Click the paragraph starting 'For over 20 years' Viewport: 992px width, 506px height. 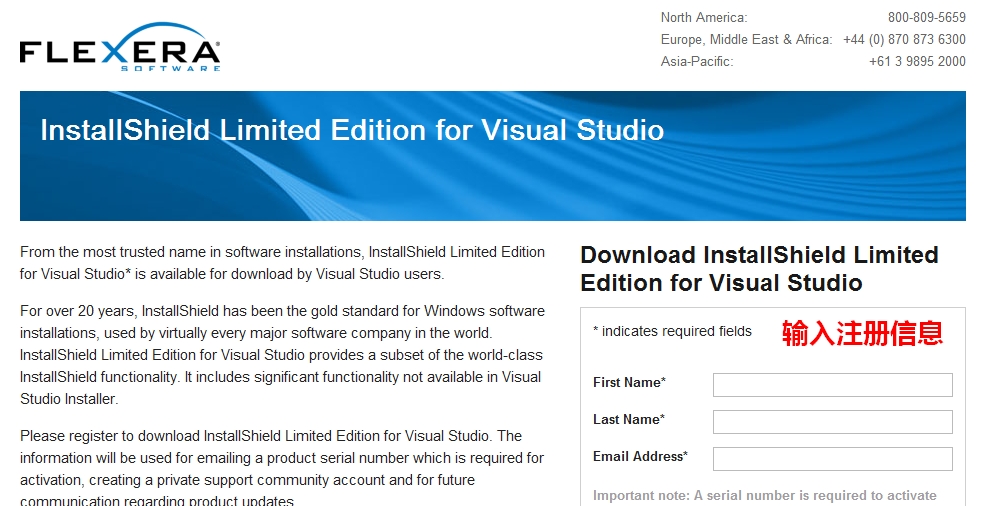coord(282,355)
